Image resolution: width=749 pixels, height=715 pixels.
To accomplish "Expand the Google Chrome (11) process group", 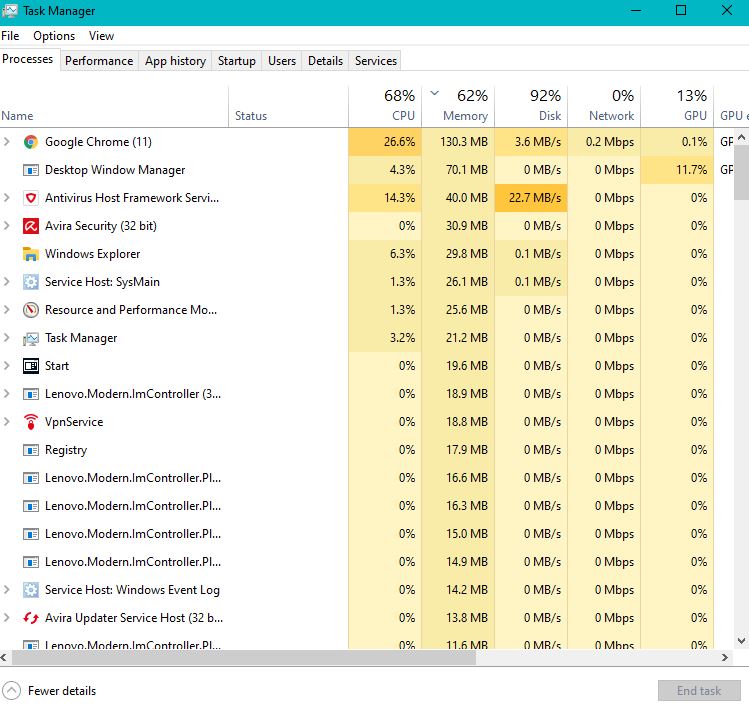I will 7,141.
